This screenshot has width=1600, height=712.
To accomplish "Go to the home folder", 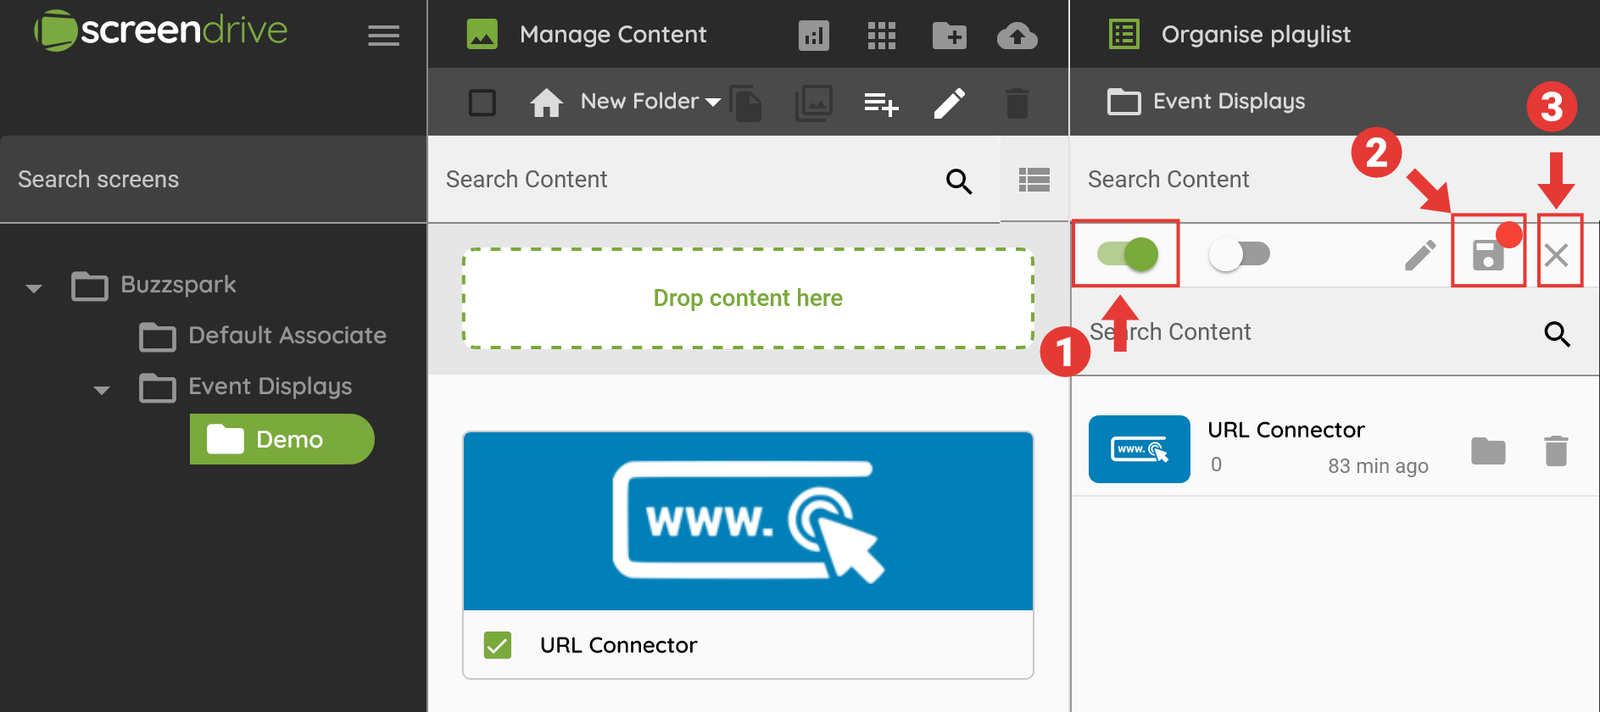I will [546, 103].
